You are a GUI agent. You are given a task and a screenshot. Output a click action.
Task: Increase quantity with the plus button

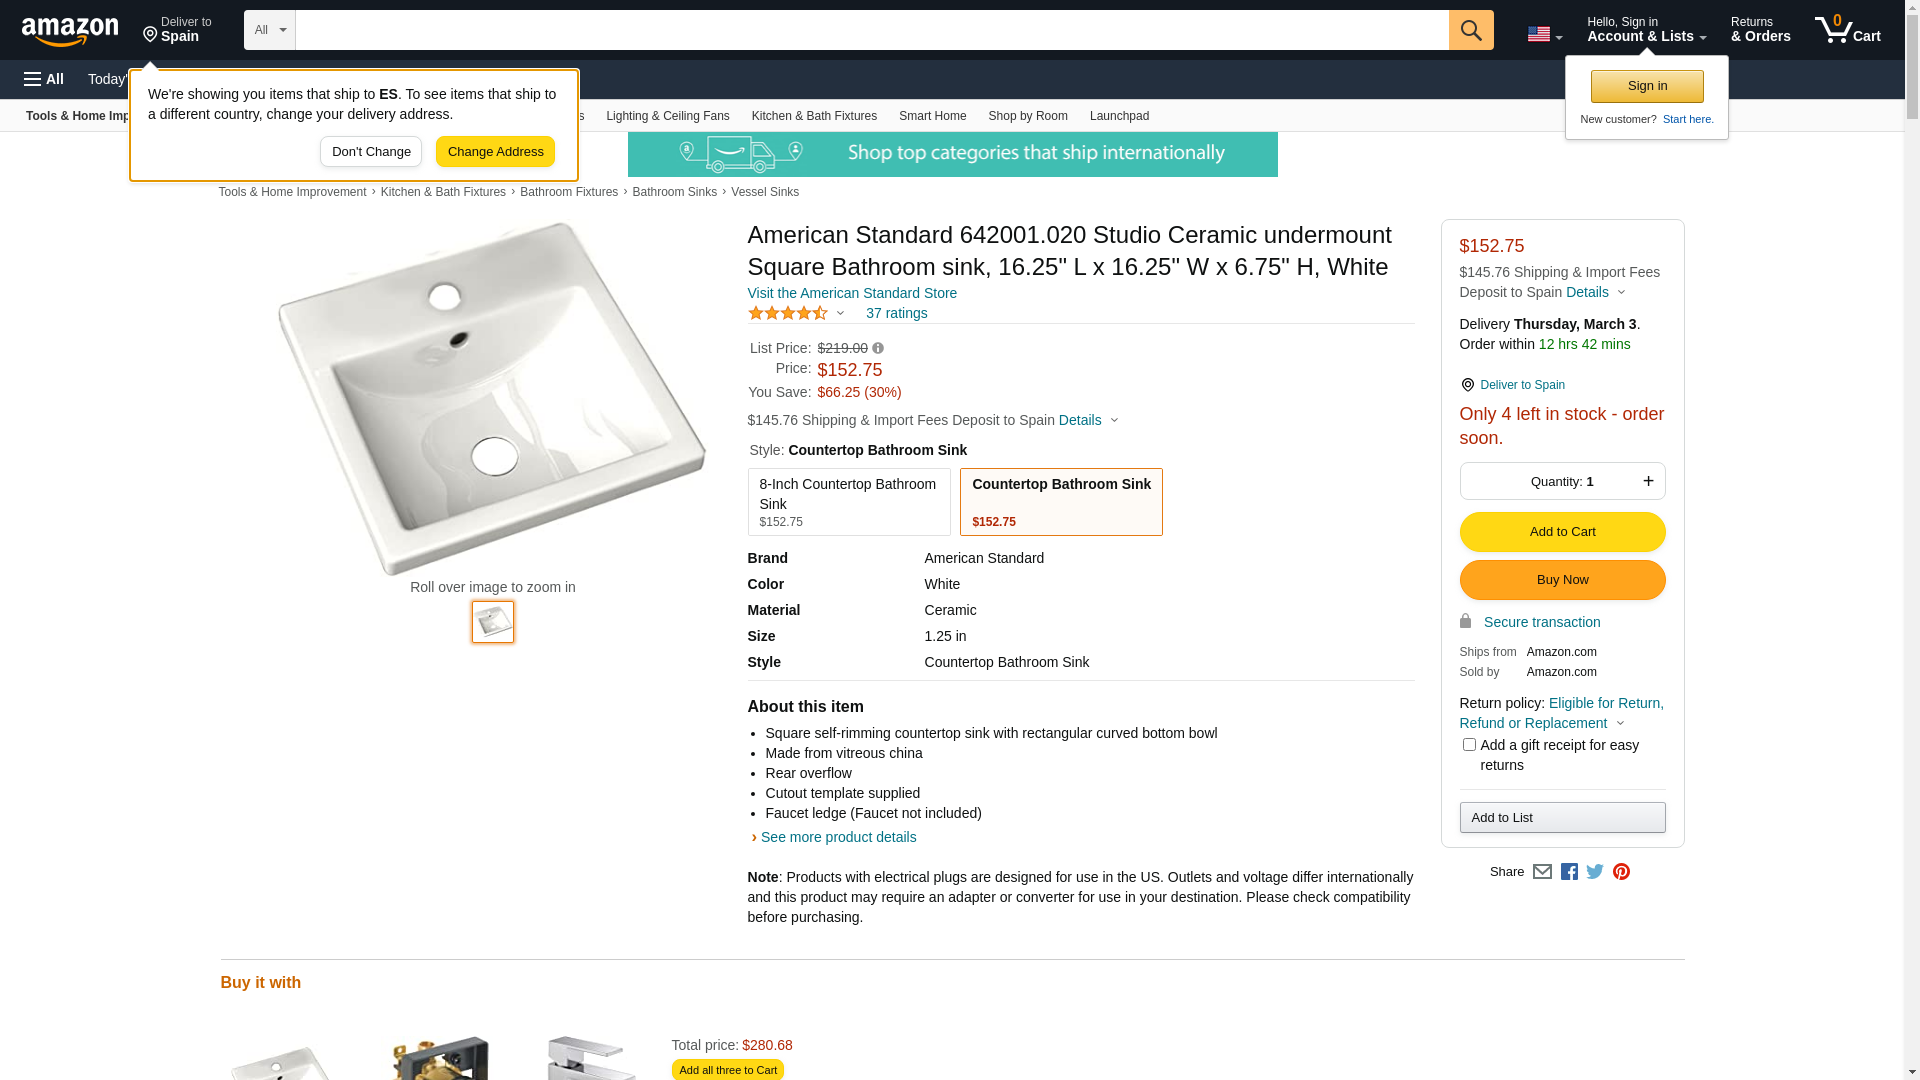[x=1648, y=481]
